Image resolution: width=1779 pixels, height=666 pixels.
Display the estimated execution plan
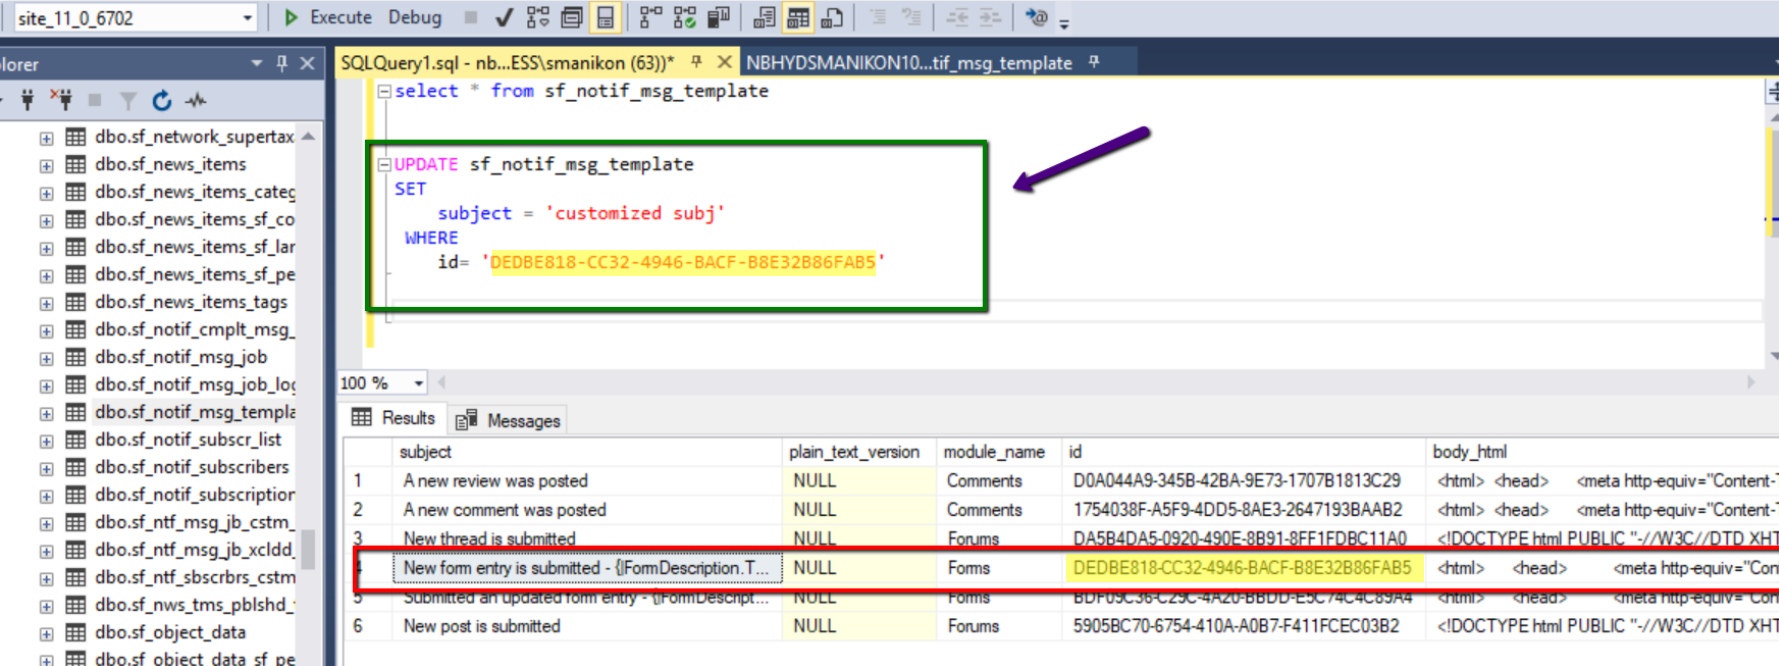point(538,17)
